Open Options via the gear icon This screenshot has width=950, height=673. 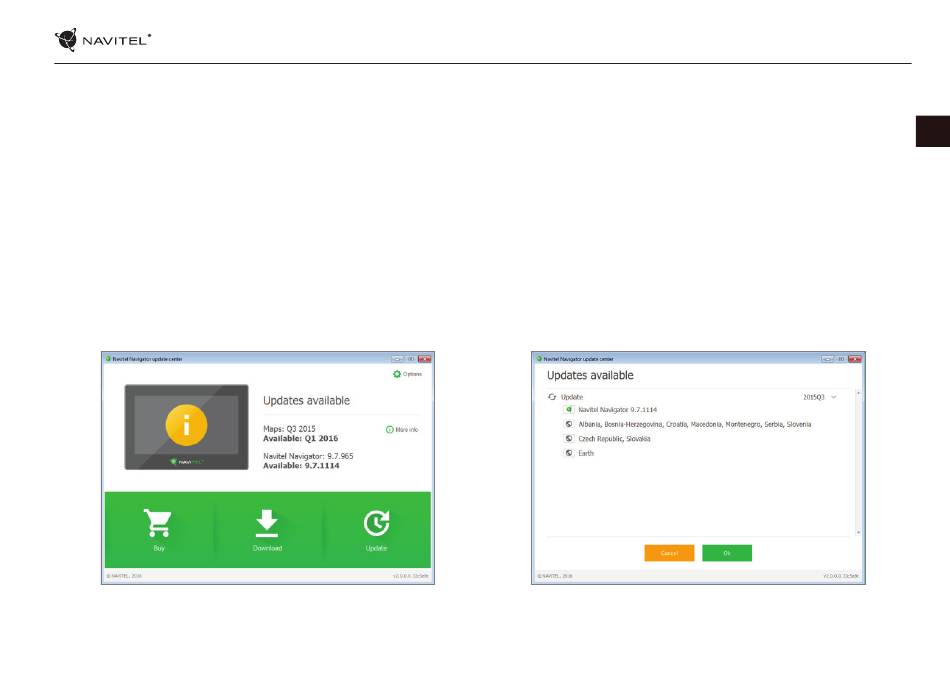[397, 374]
